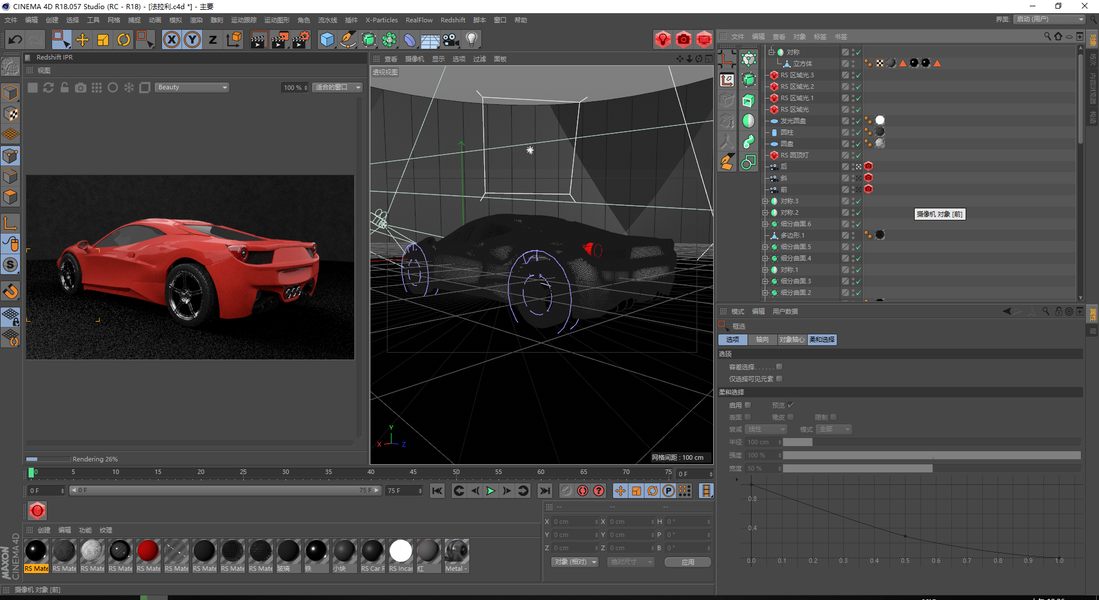The height and width of the screenshot is (600, 1099).
Task: Go to end of animation
Action: pyautogui.click(x=545, y=491)
